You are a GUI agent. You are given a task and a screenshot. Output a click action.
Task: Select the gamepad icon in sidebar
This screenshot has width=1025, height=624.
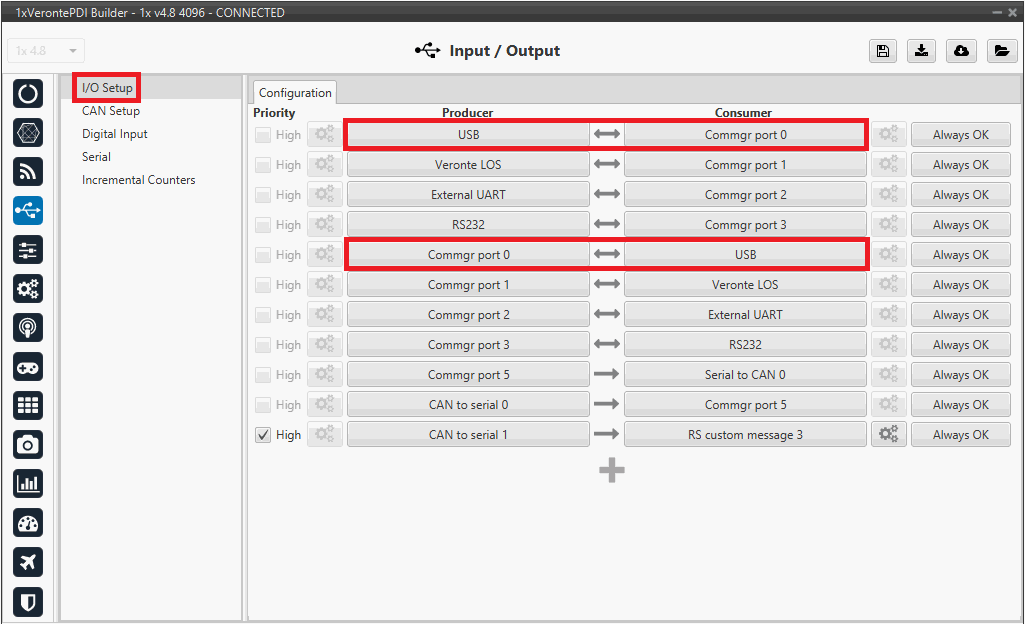28,367
